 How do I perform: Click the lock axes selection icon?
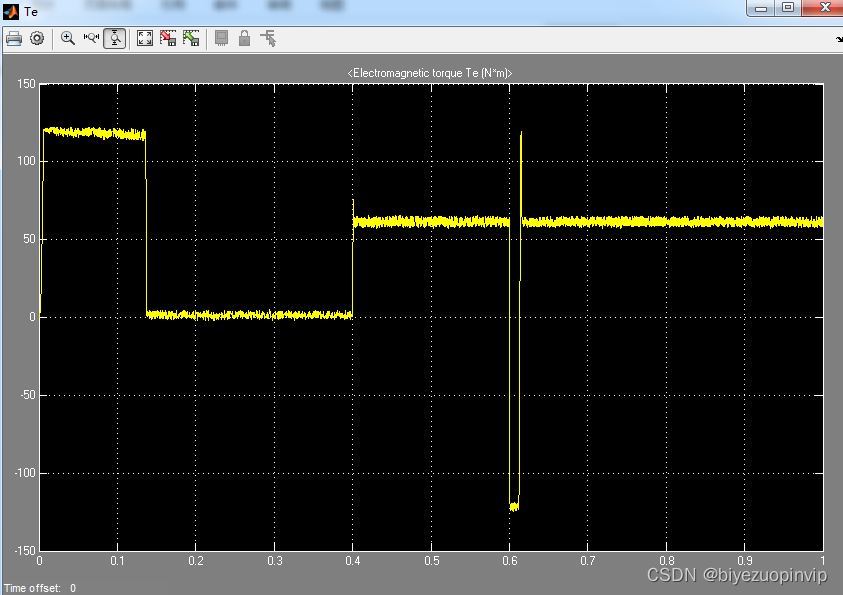tap(244, 38)
